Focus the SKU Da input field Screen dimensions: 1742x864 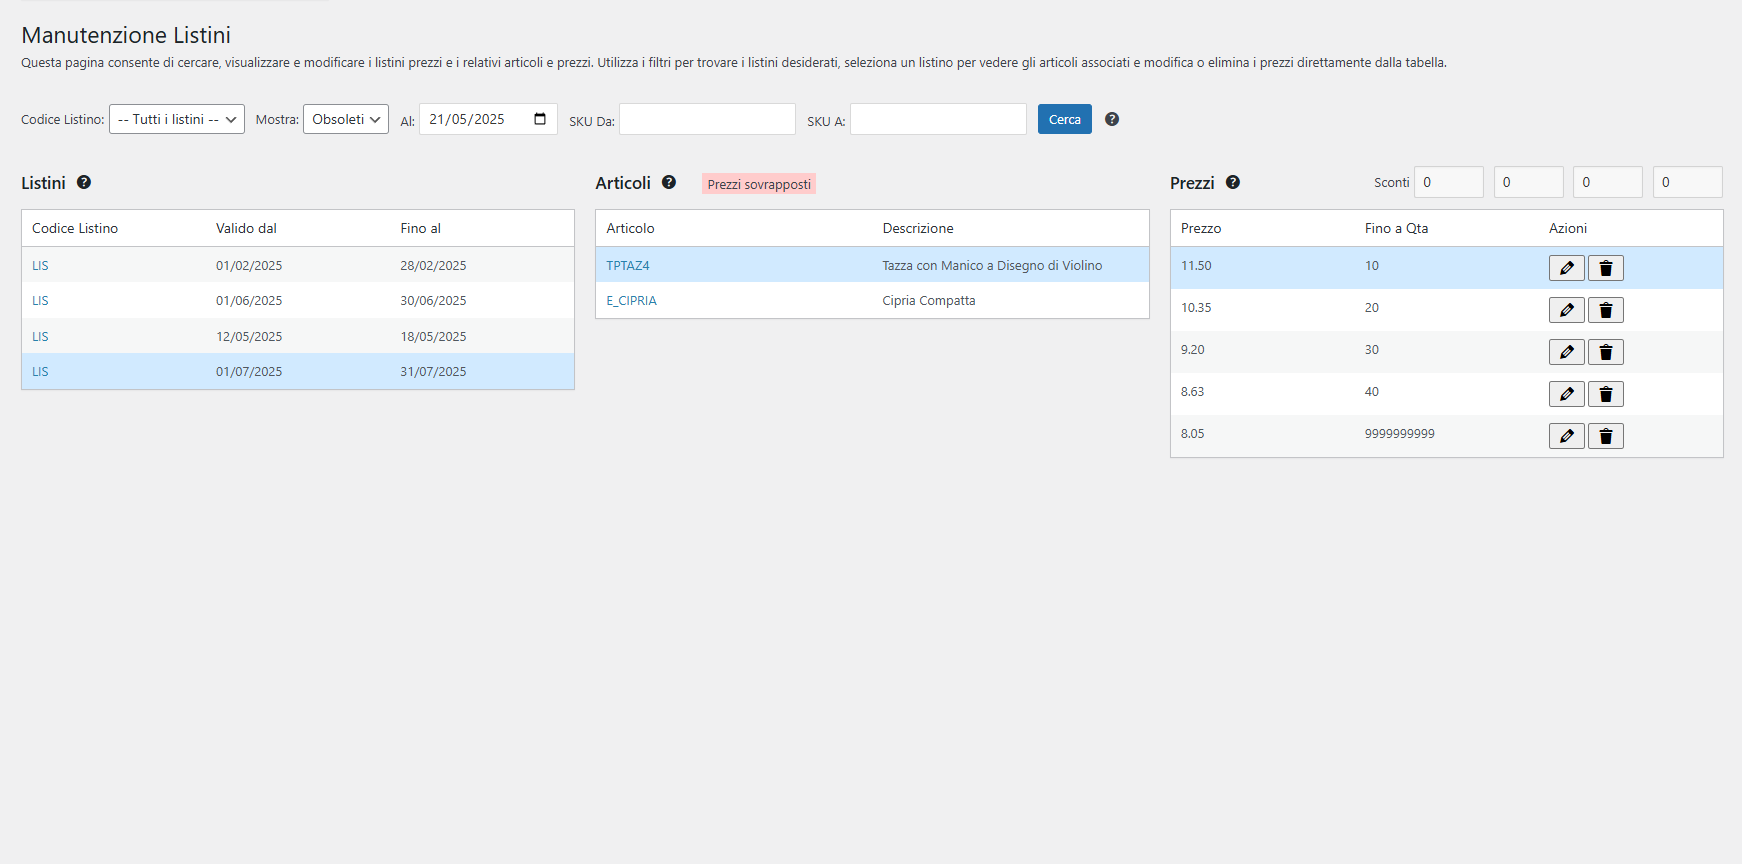point(707,119)
